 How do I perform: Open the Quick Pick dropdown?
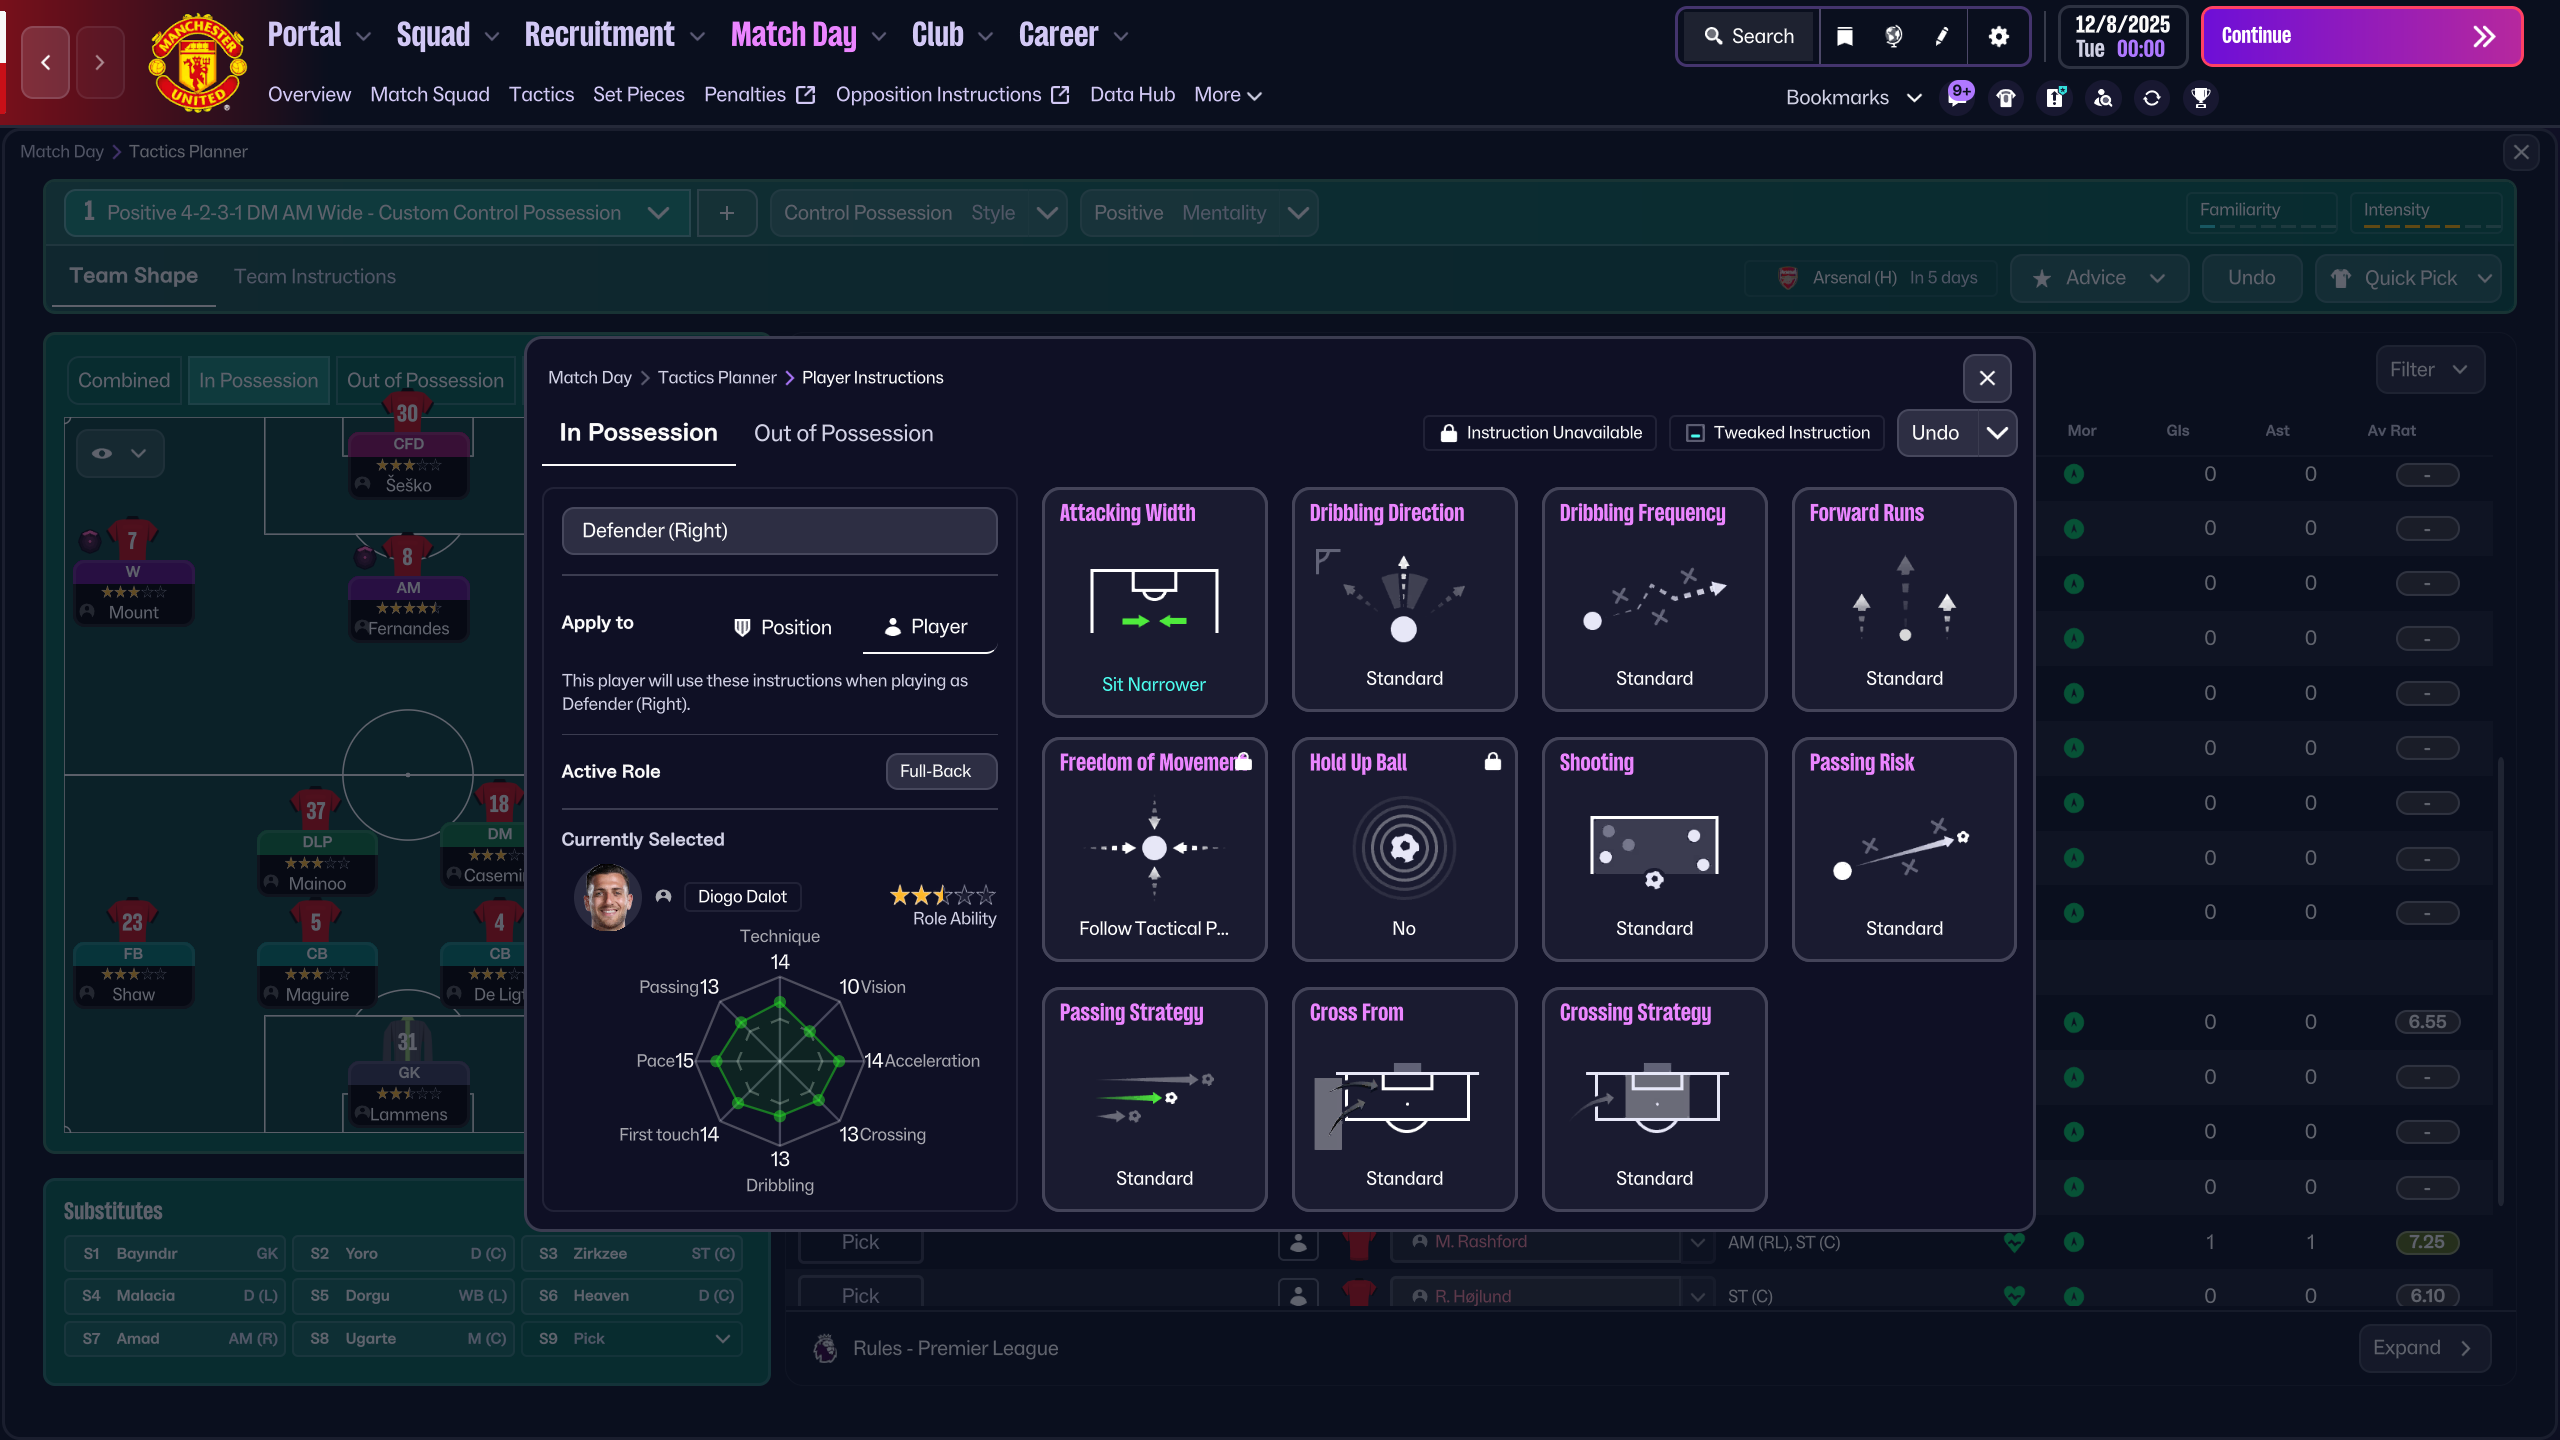coord(2408,278)
